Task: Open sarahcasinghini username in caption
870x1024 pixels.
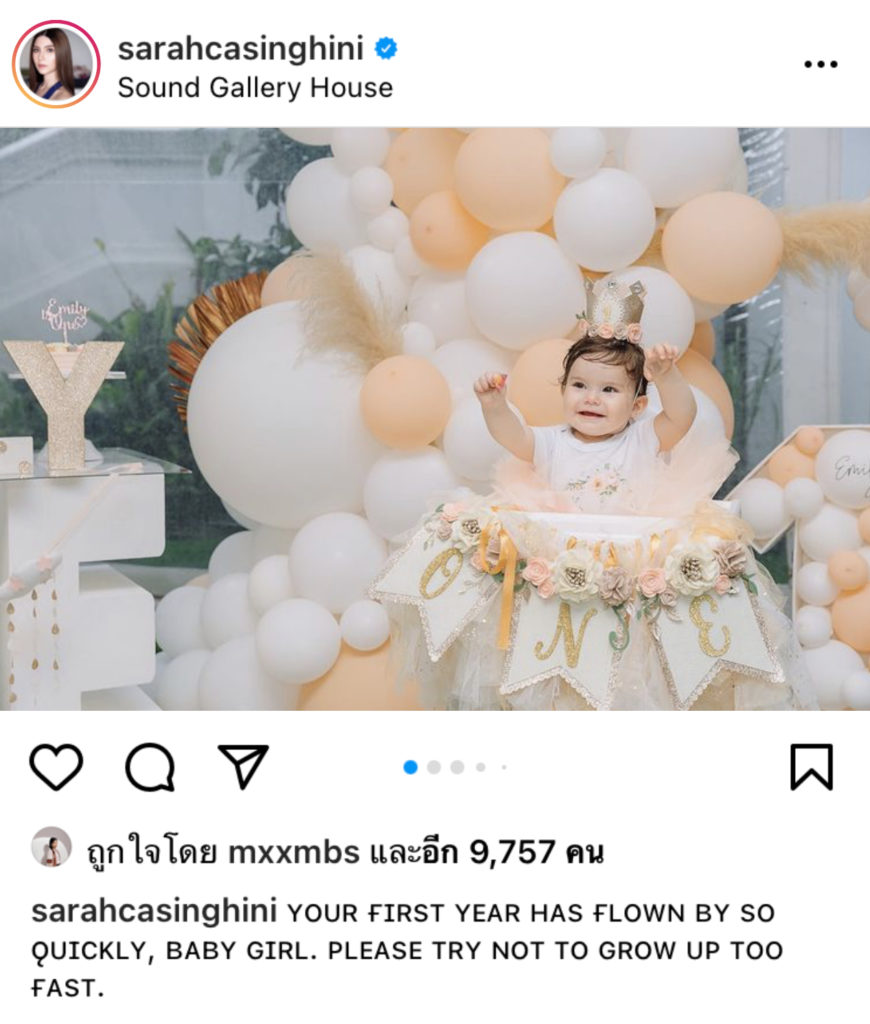Action: point(154,911)
